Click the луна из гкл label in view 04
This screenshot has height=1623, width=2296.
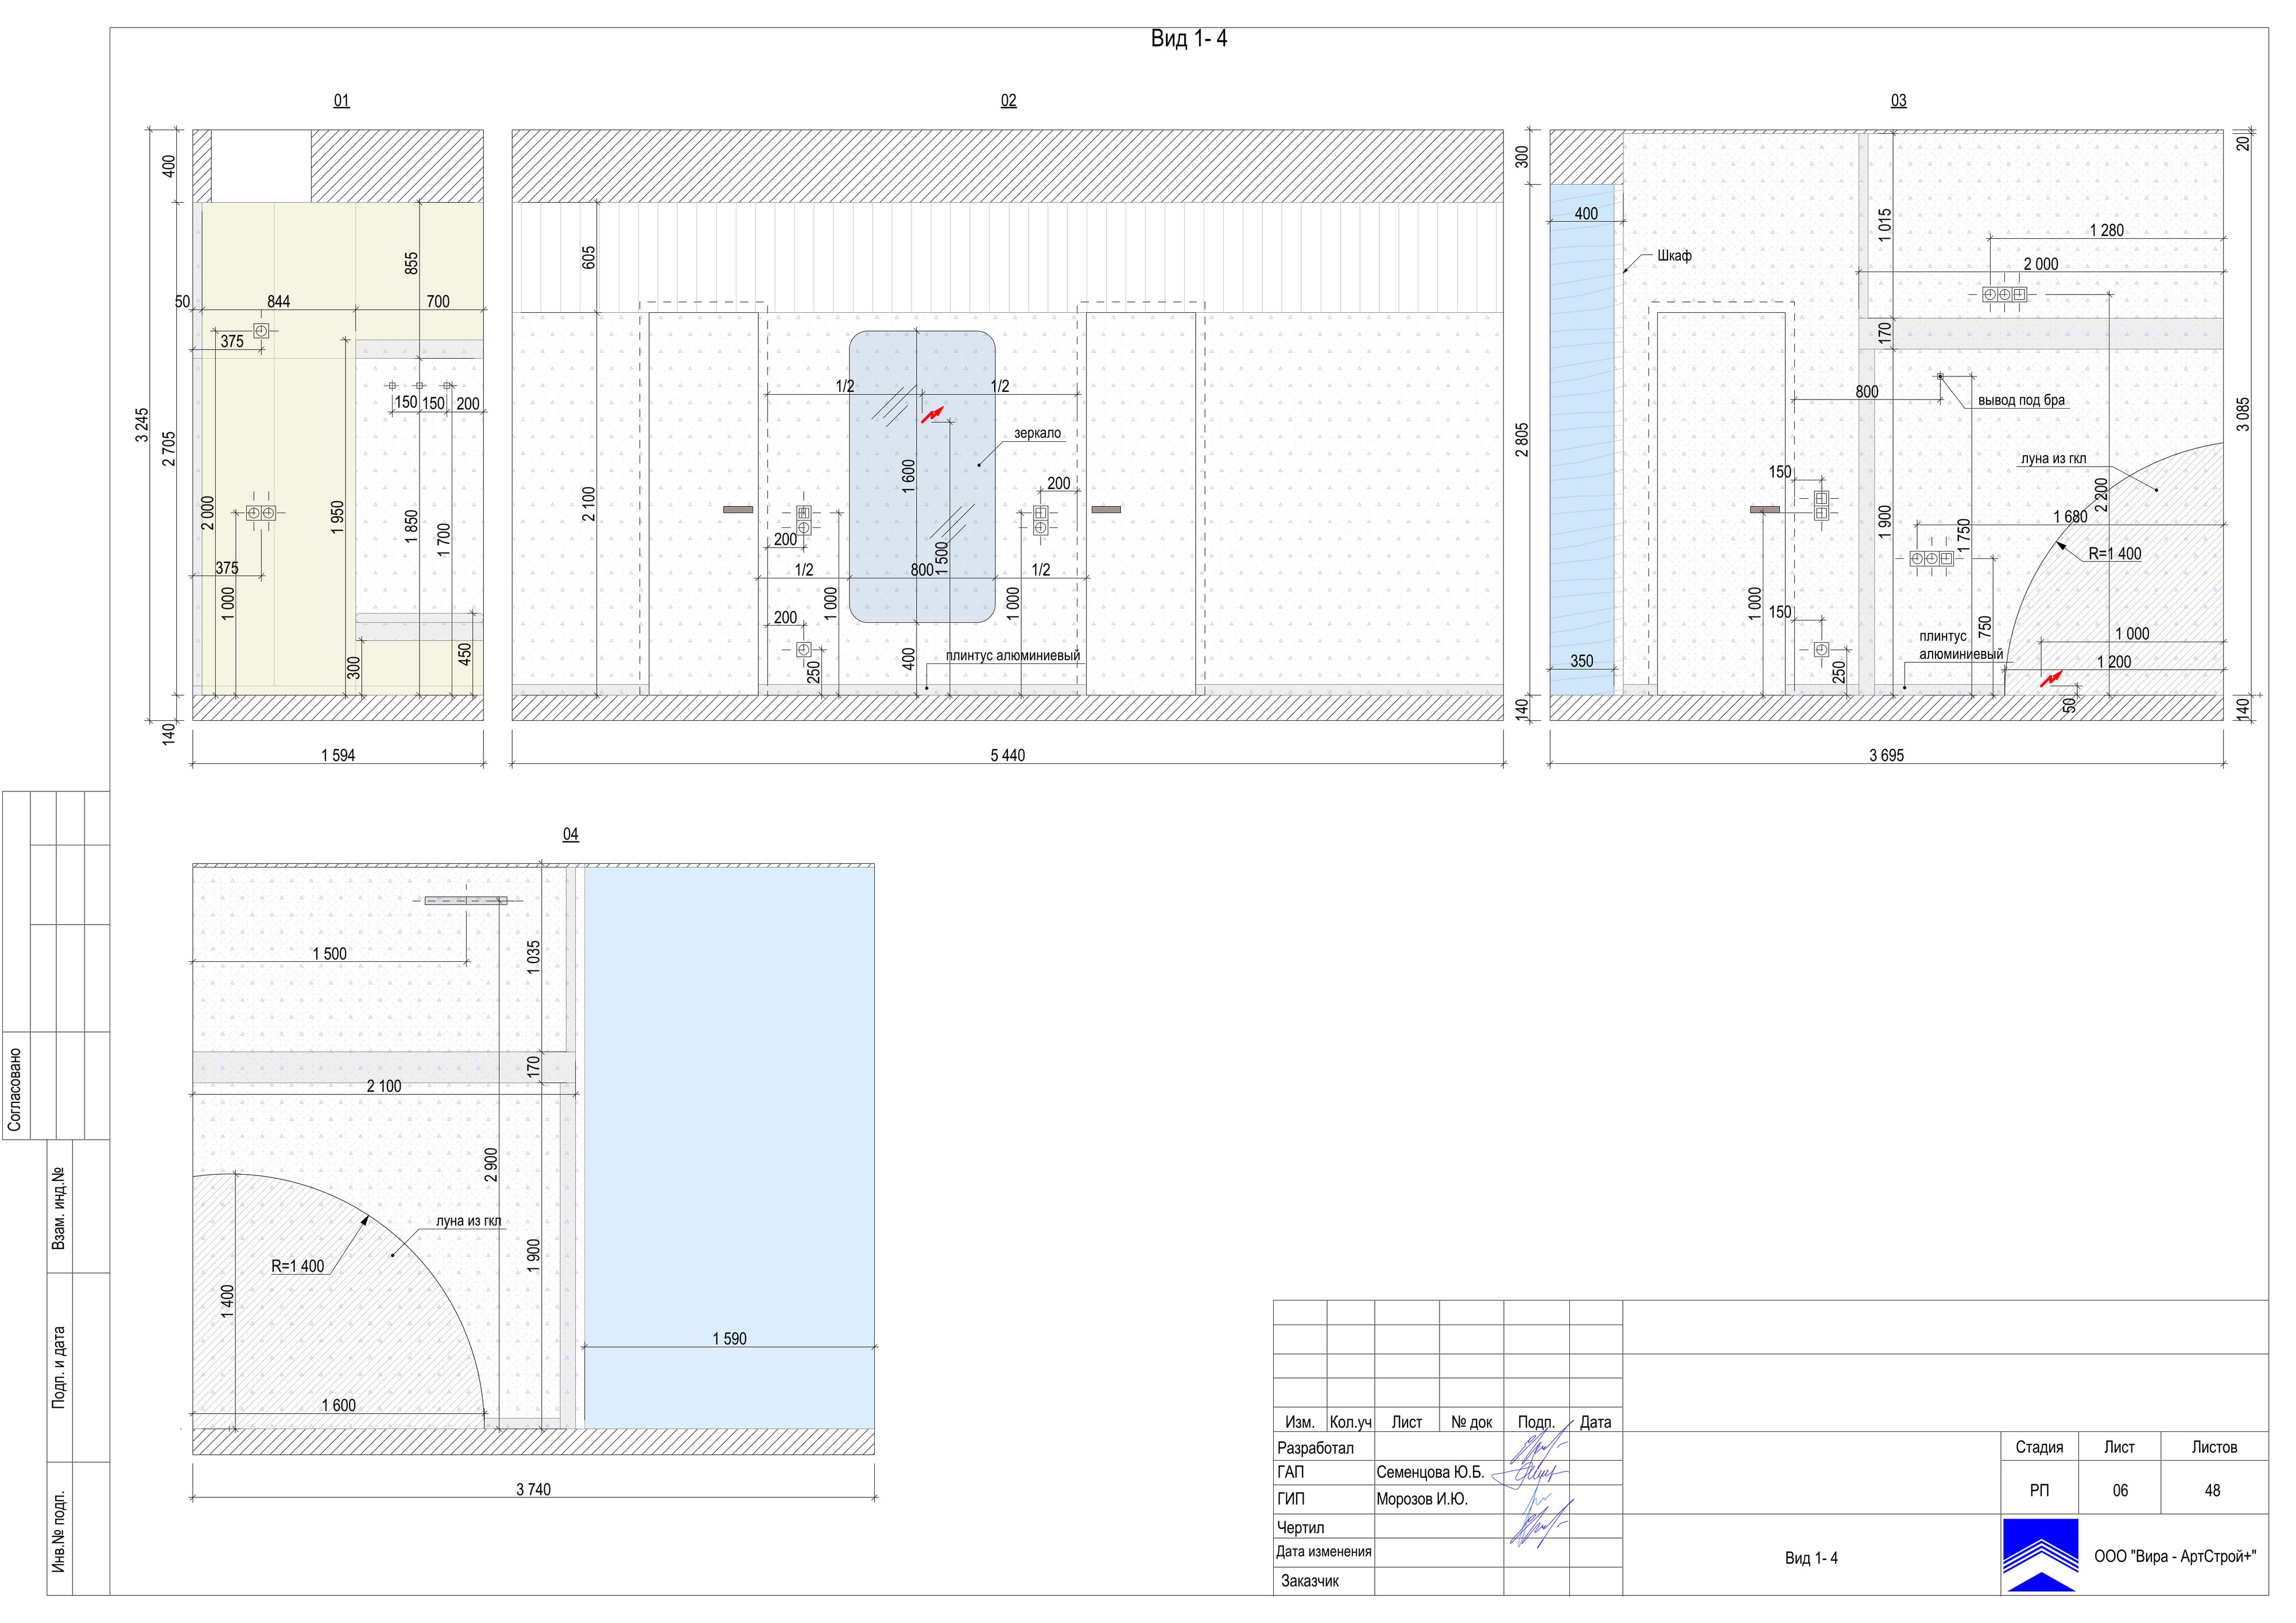coord(468,1221)
